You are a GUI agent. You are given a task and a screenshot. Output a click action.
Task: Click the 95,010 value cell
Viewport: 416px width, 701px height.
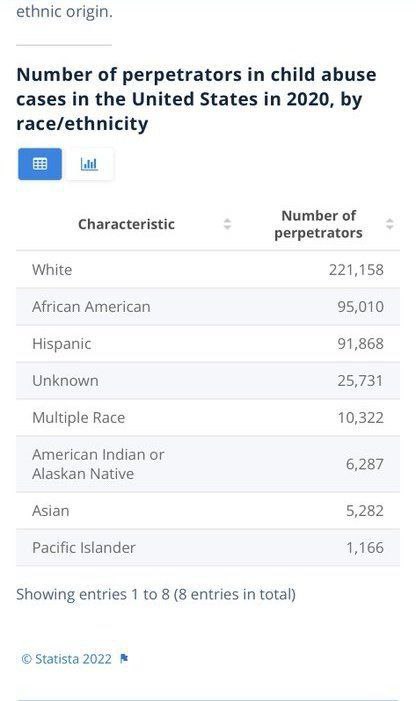coord(361,307)
